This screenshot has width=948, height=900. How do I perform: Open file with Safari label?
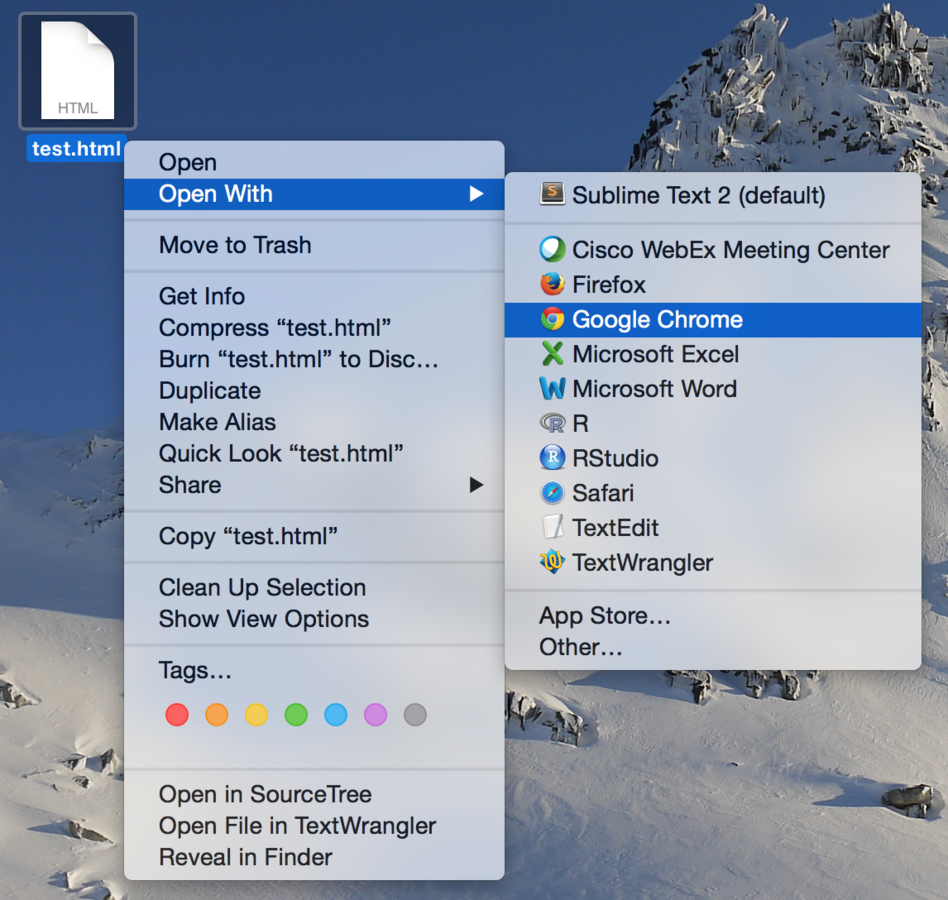603,493
